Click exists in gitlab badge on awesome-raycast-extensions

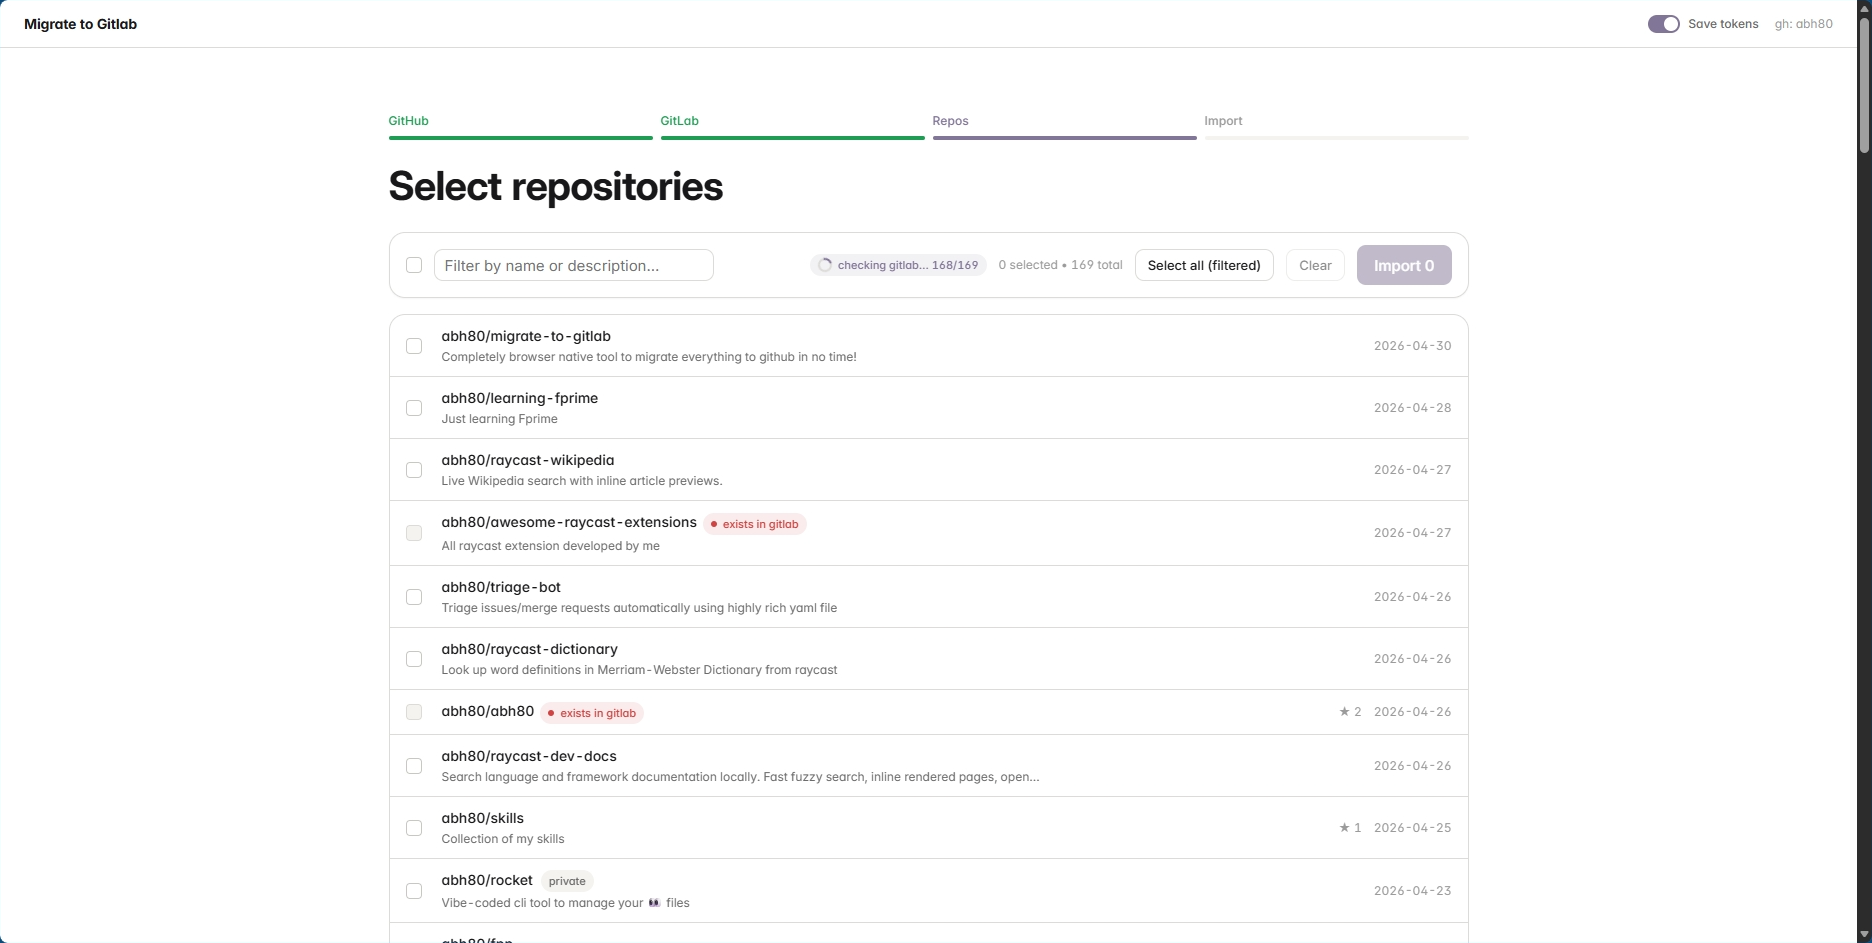(755, 524)
